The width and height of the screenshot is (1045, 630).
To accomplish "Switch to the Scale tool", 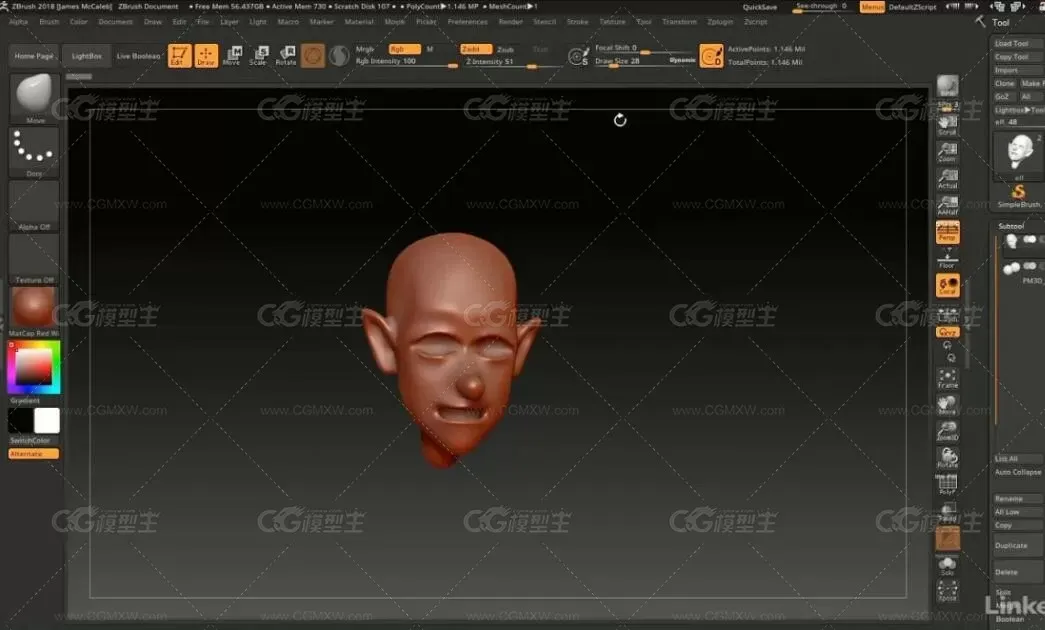I will (x=259, y=55).
